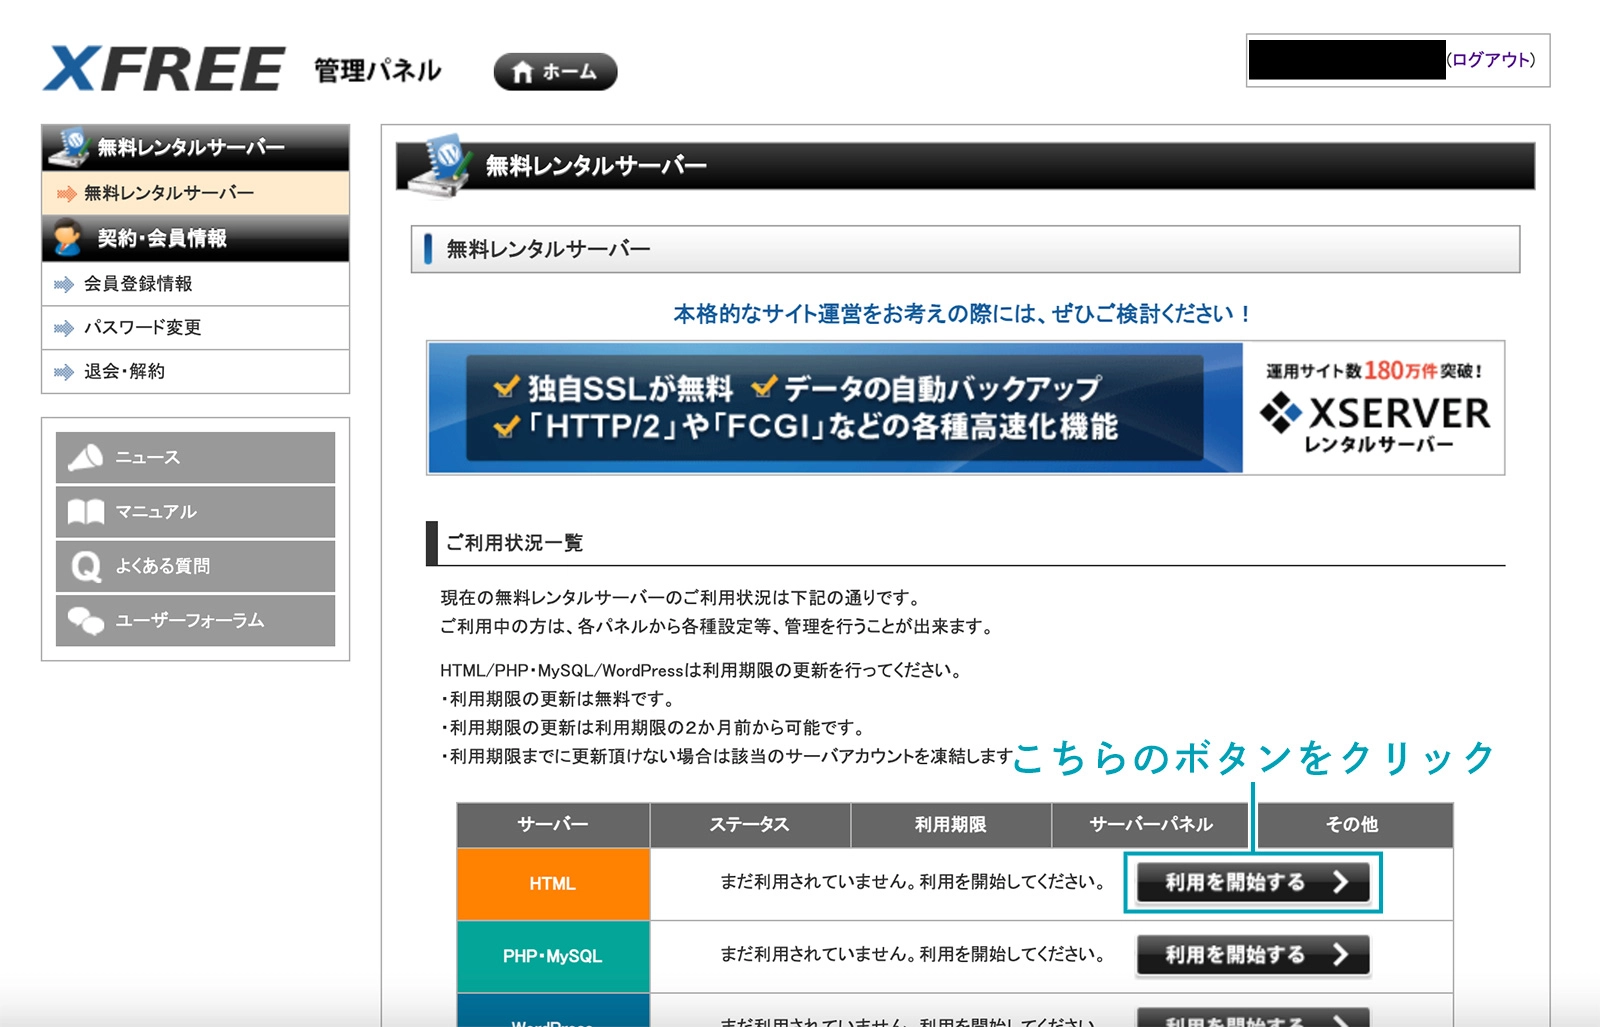The height and width of the screenshot is (1027, 1600).
Task: Click the ニュース sidebar button
Action: tap(196, 457)
